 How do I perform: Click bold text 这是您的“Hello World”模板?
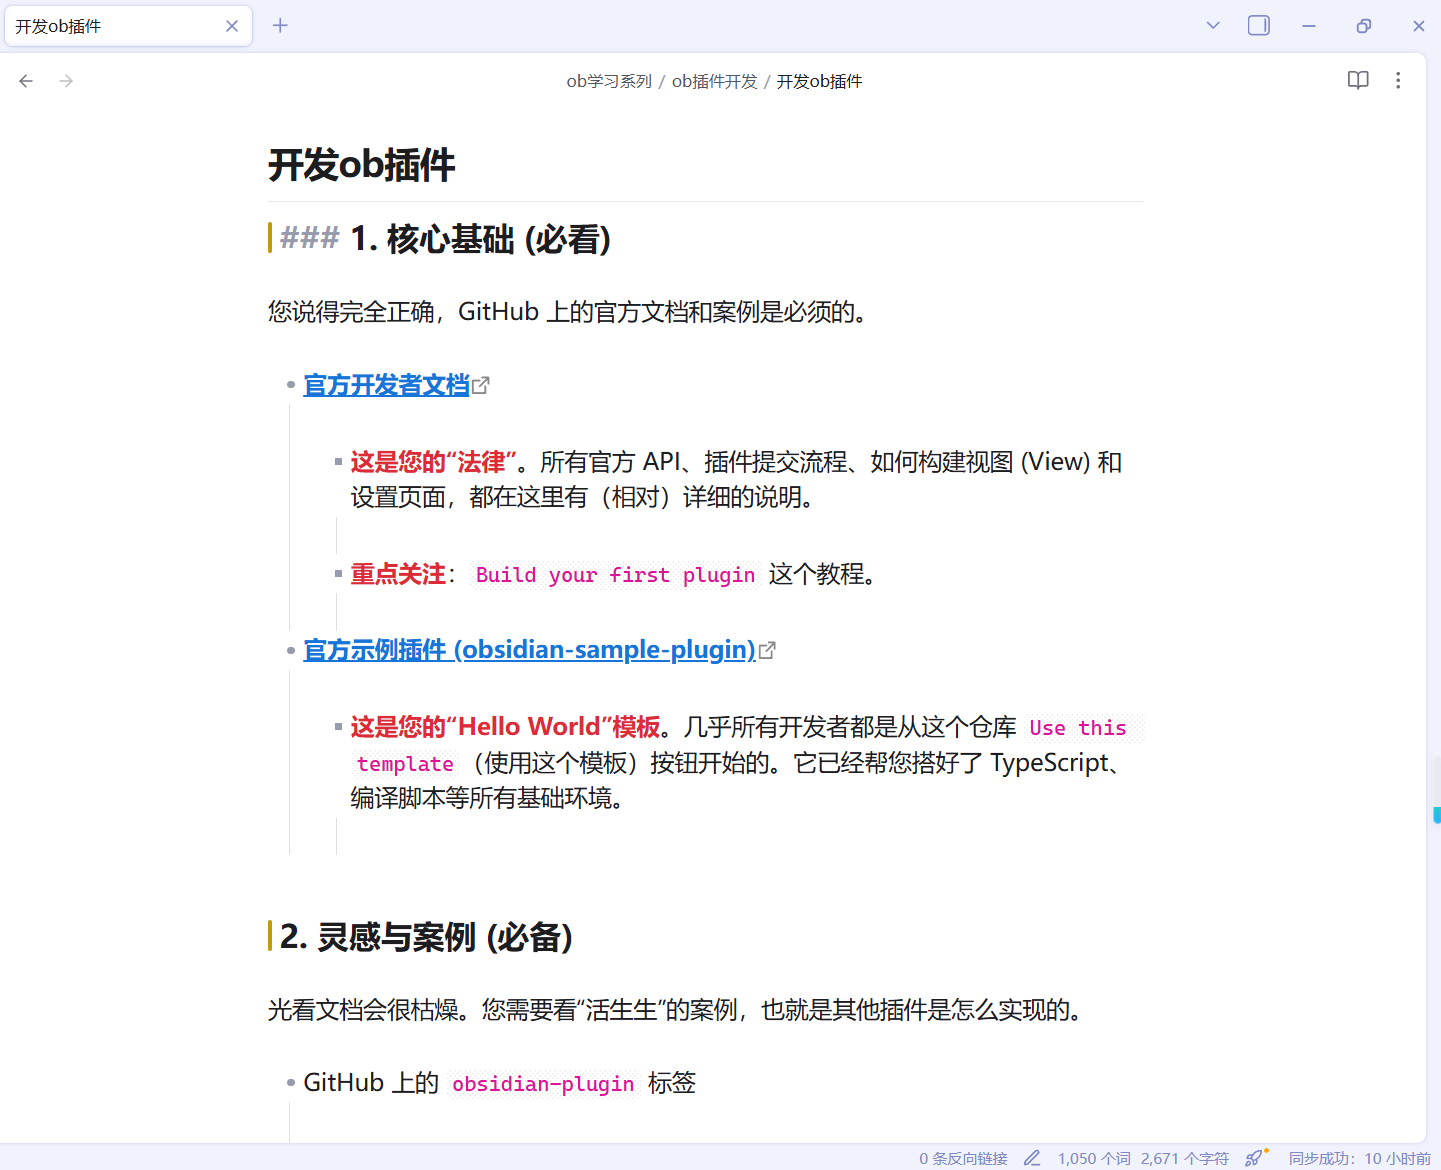[x=506, y=727]
